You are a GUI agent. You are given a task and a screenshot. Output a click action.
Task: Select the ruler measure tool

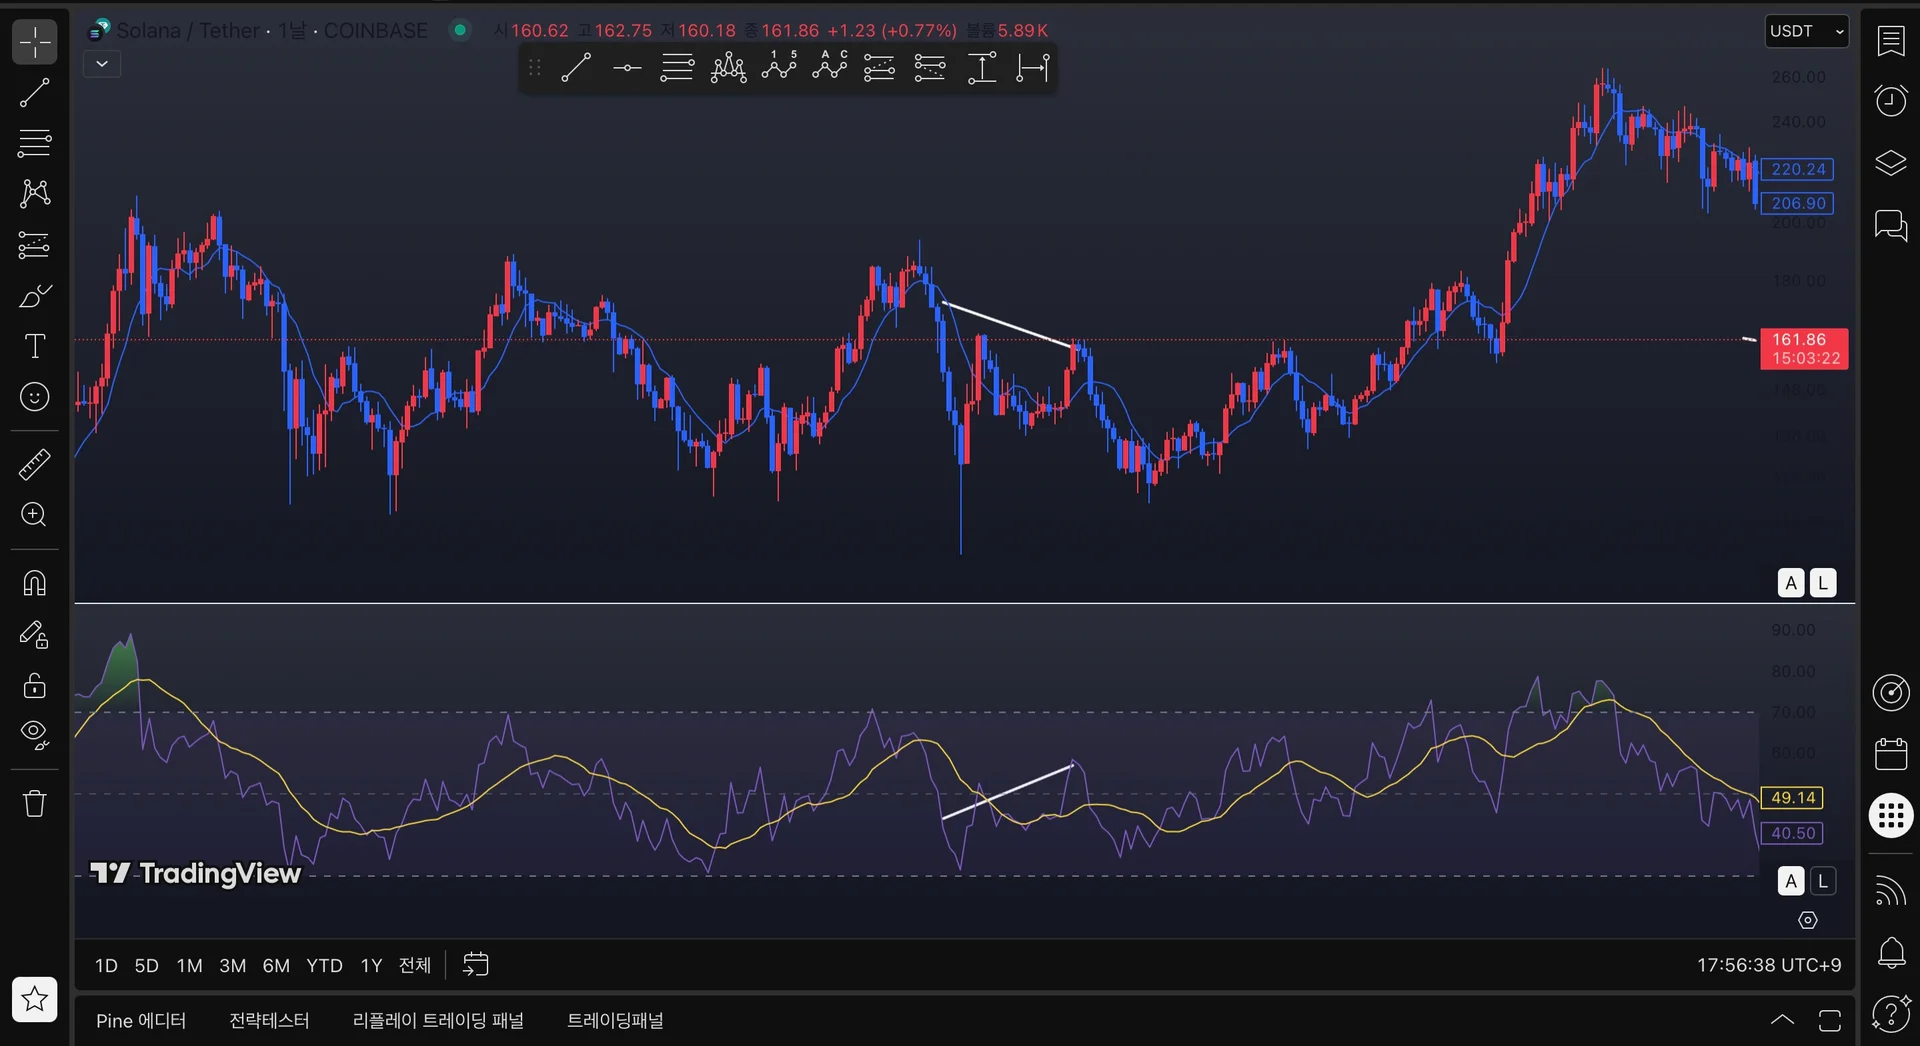click(x=35, y=464)
